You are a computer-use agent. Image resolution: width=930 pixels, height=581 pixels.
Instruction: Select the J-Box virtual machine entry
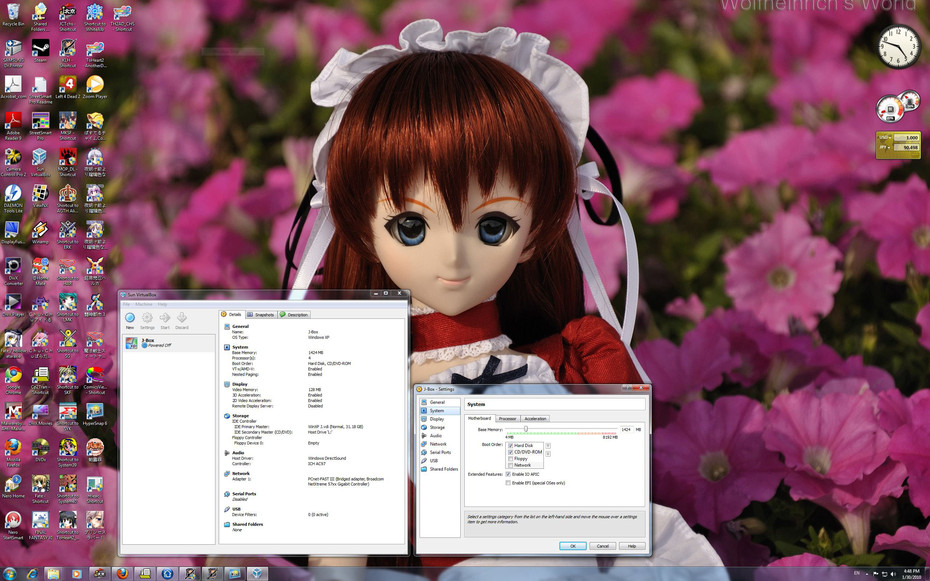pos(147,343)
